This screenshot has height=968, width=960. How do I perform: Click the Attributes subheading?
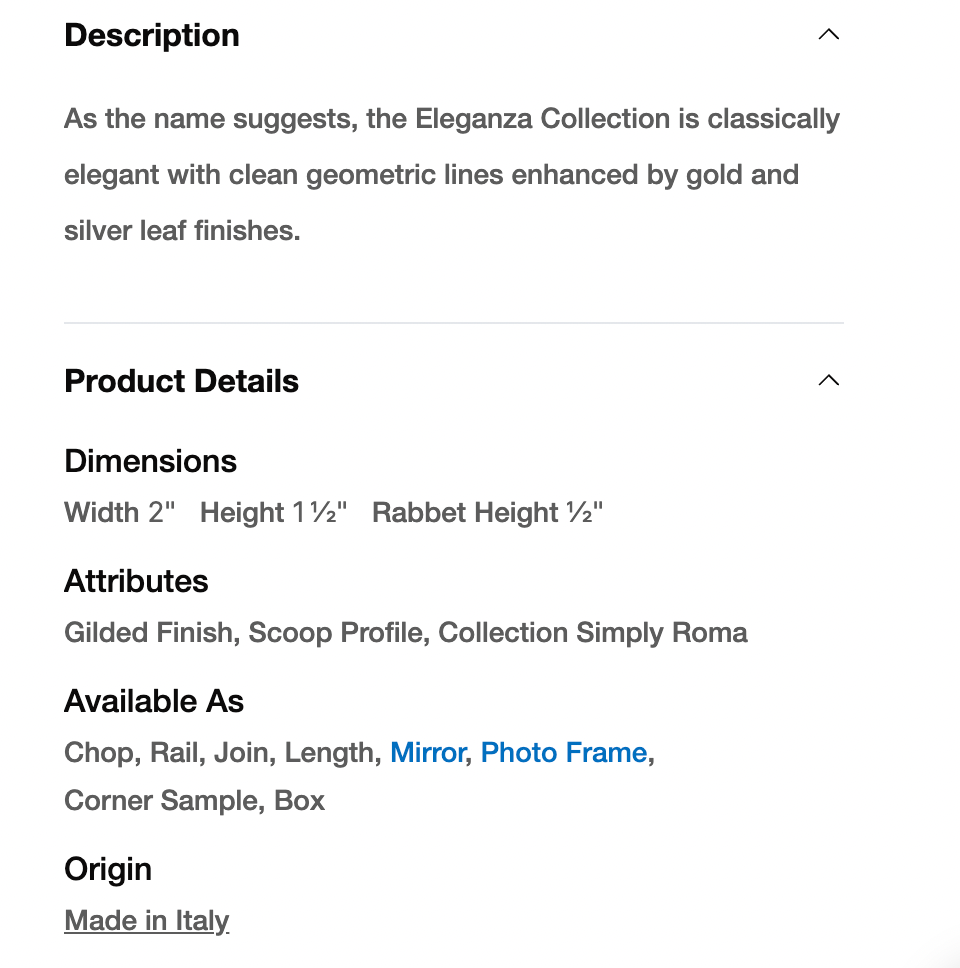pos(136,581)
